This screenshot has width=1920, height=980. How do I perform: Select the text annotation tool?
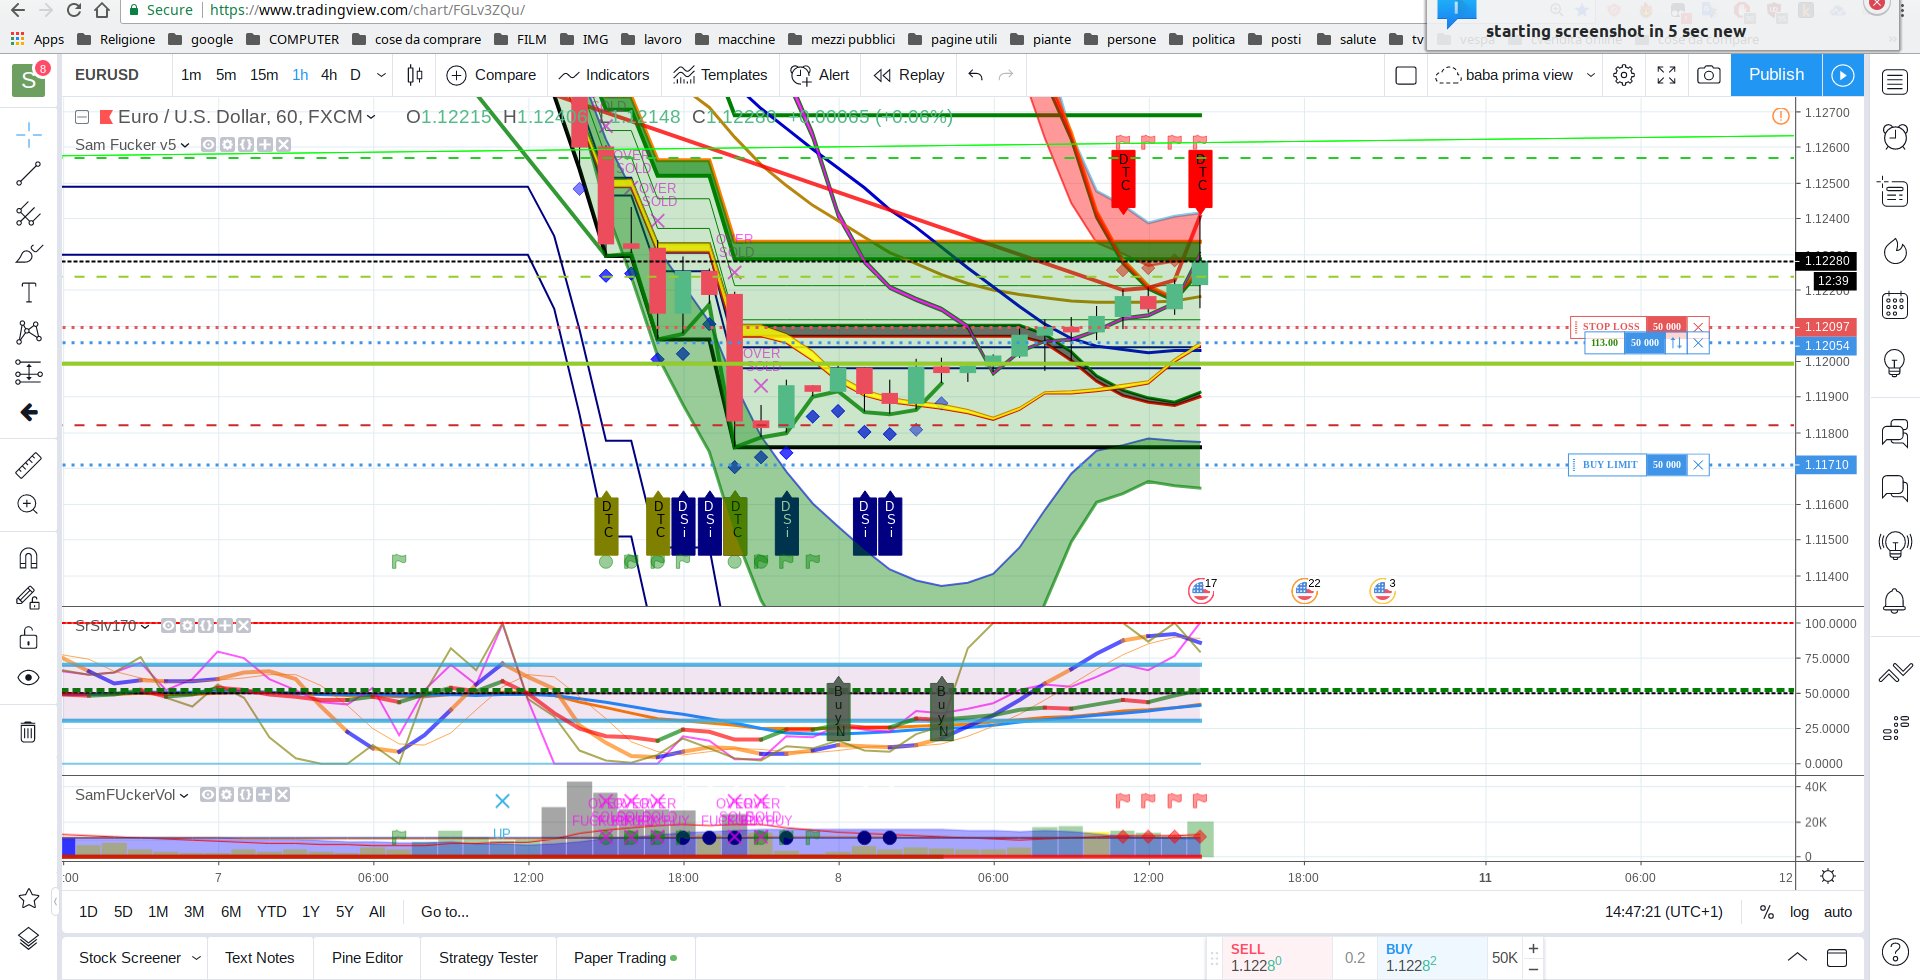(28, 293)
